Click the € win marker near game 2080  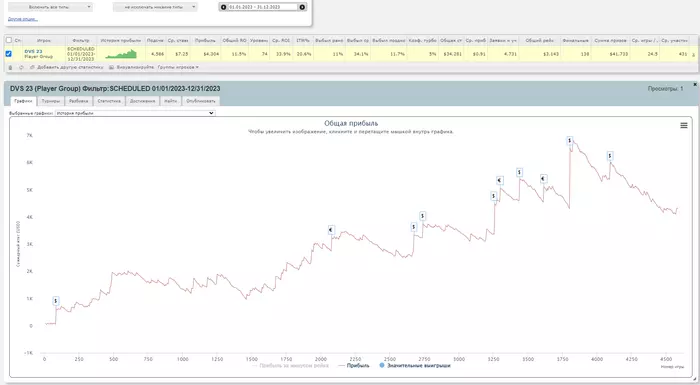tap(331, 230)
